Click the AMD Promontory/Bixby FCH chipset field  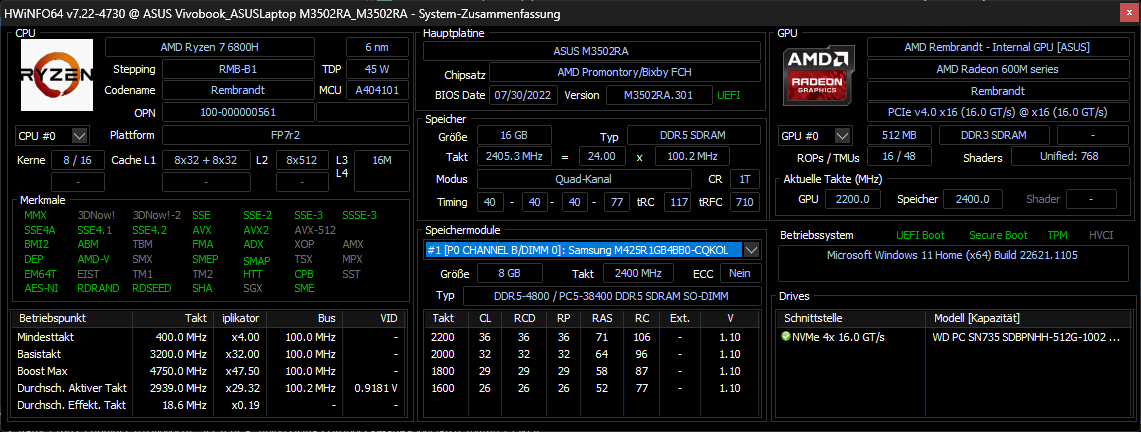click(625, 73)
